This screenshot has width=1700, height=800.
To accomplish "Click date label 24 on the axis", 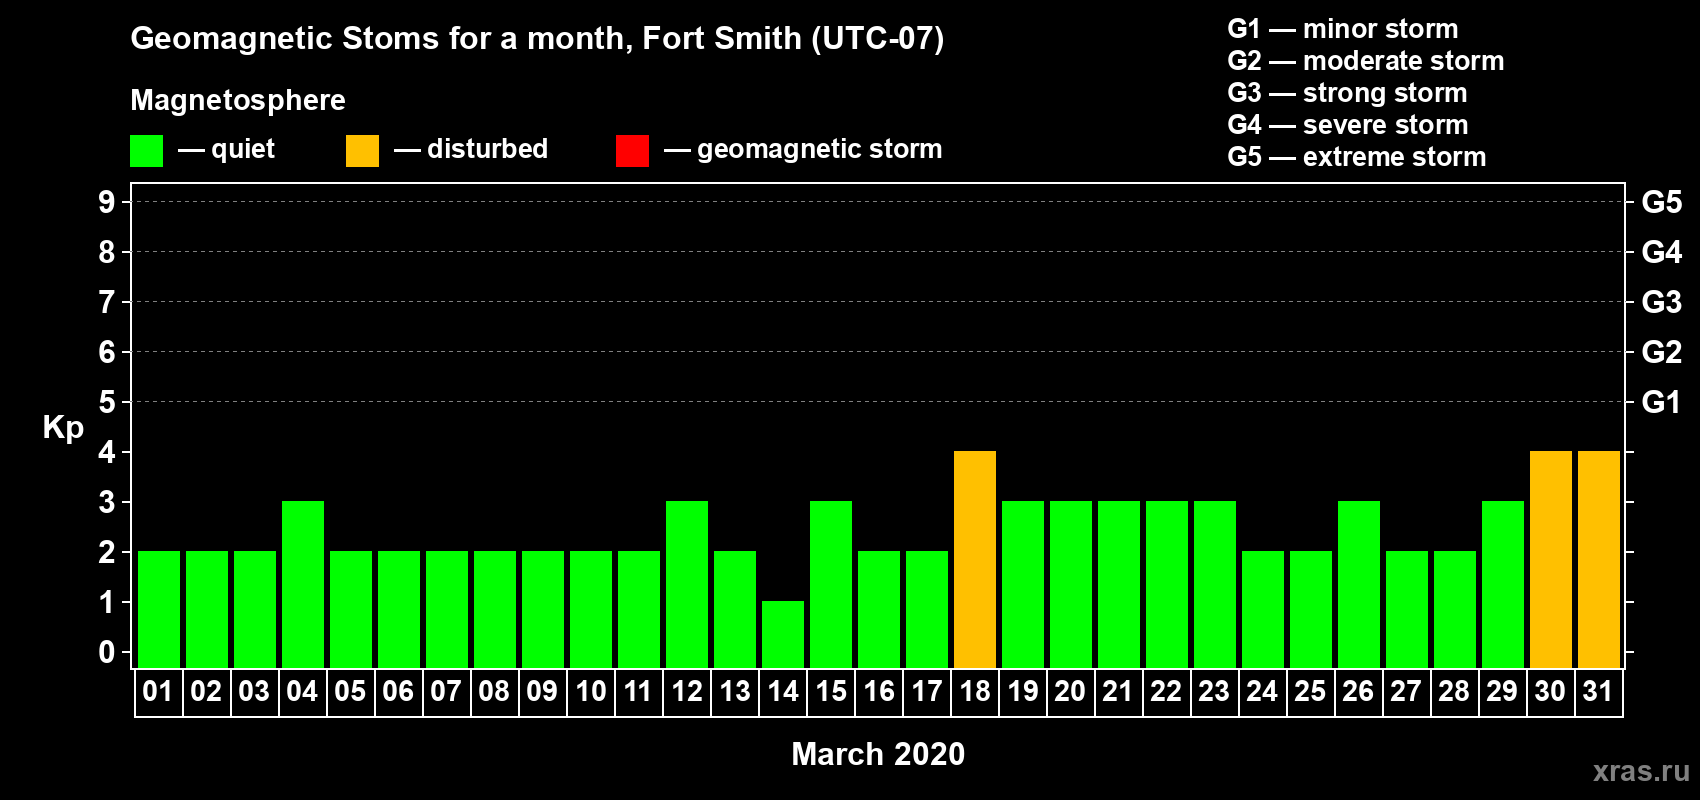I will (x=1262, y=692).
